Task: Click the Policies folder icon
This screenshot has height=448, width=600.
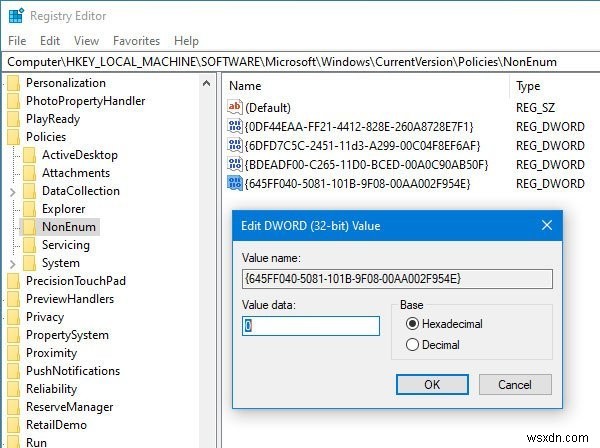Action: click(13, 137)
